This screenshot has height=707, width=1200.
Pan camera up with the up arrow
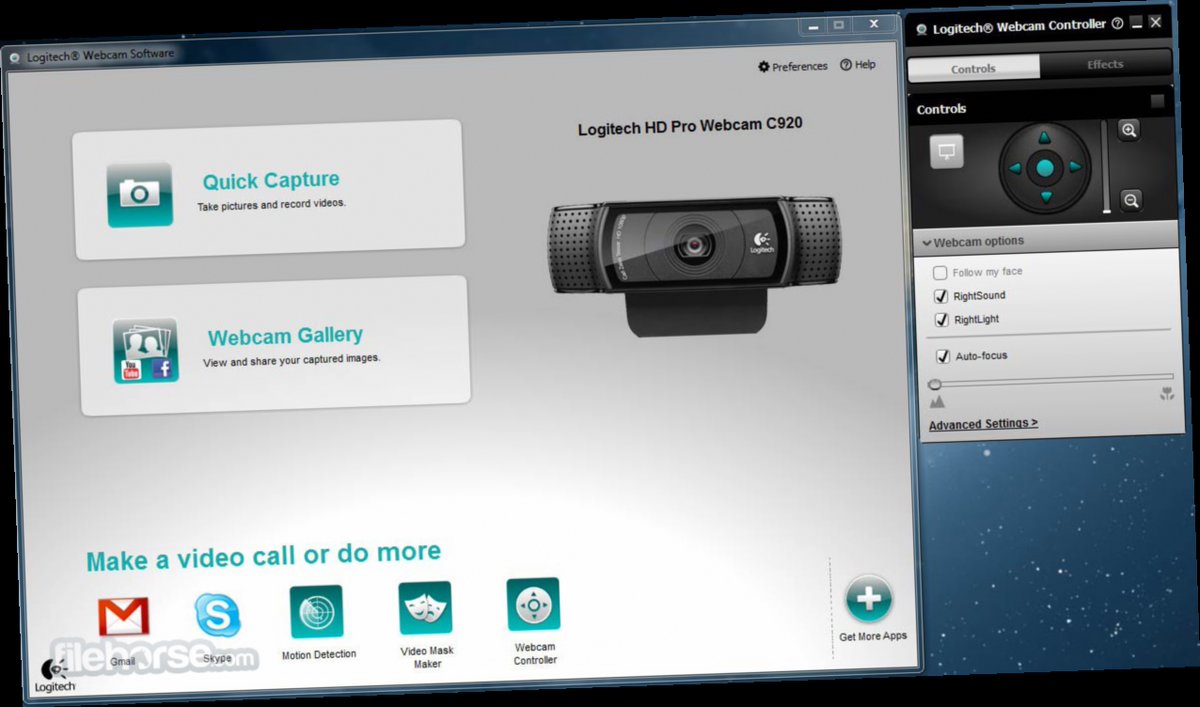(1045, 138)
